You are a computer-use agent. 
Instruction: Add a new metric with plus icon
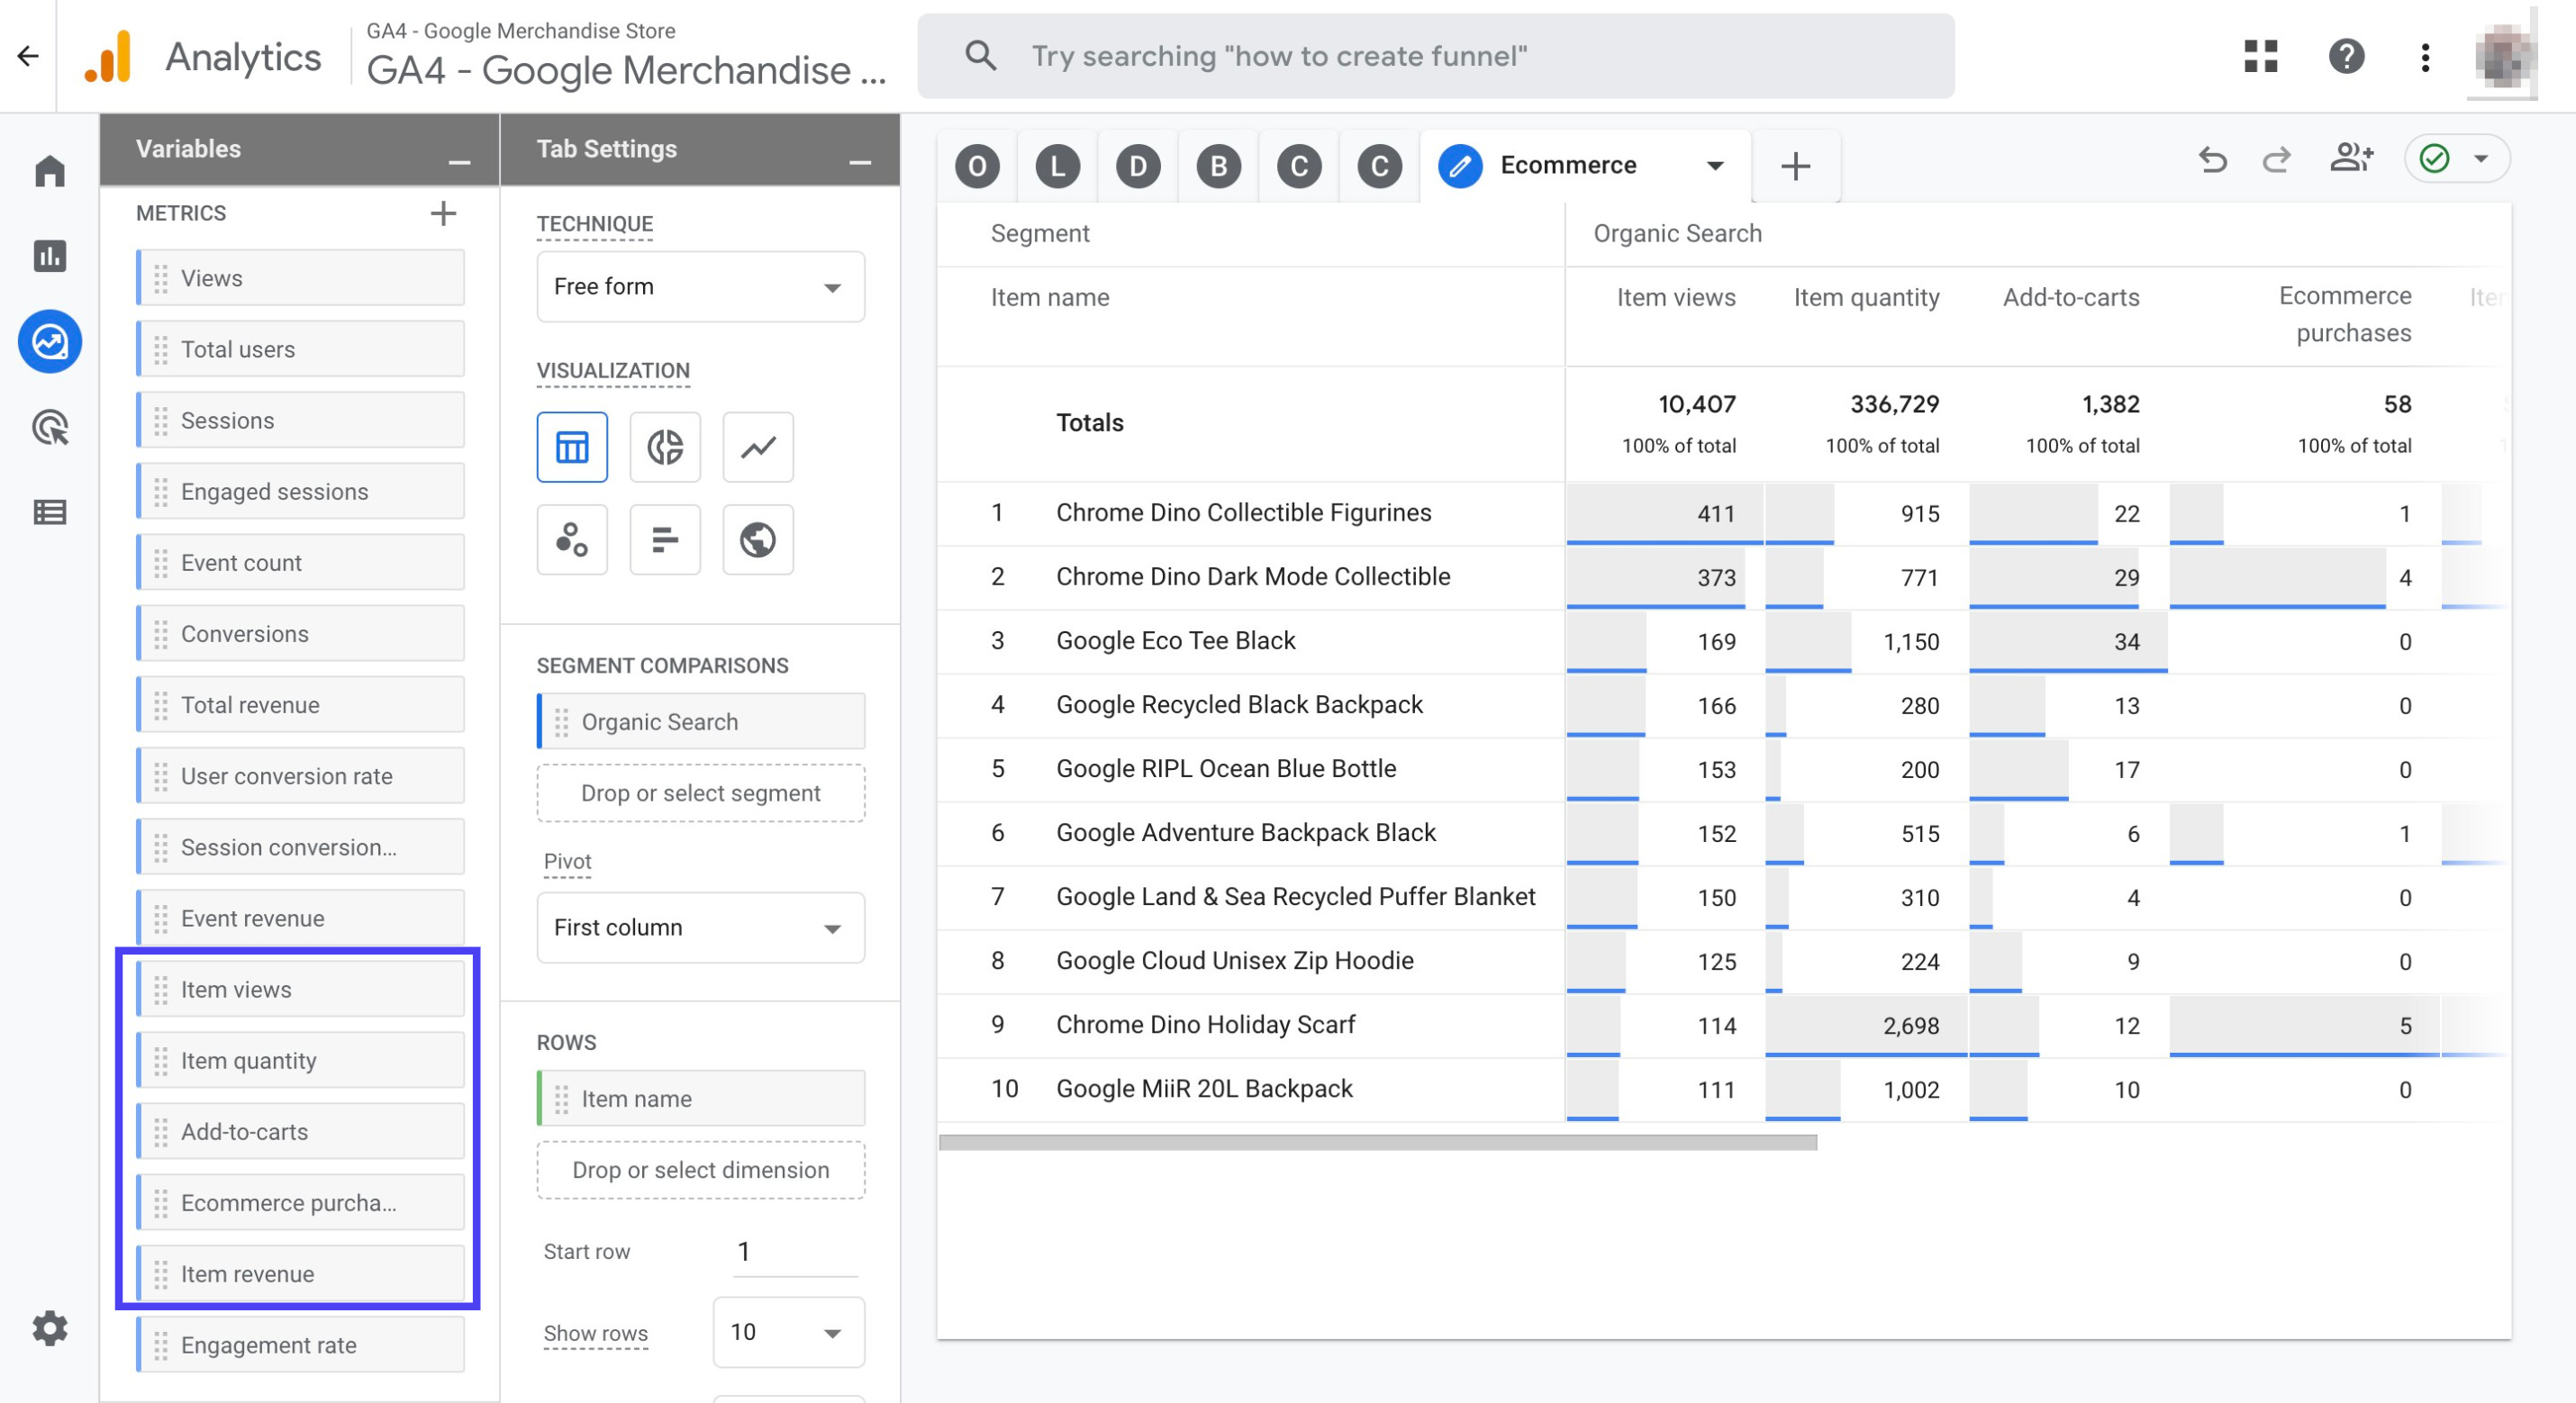pos(443,213)
